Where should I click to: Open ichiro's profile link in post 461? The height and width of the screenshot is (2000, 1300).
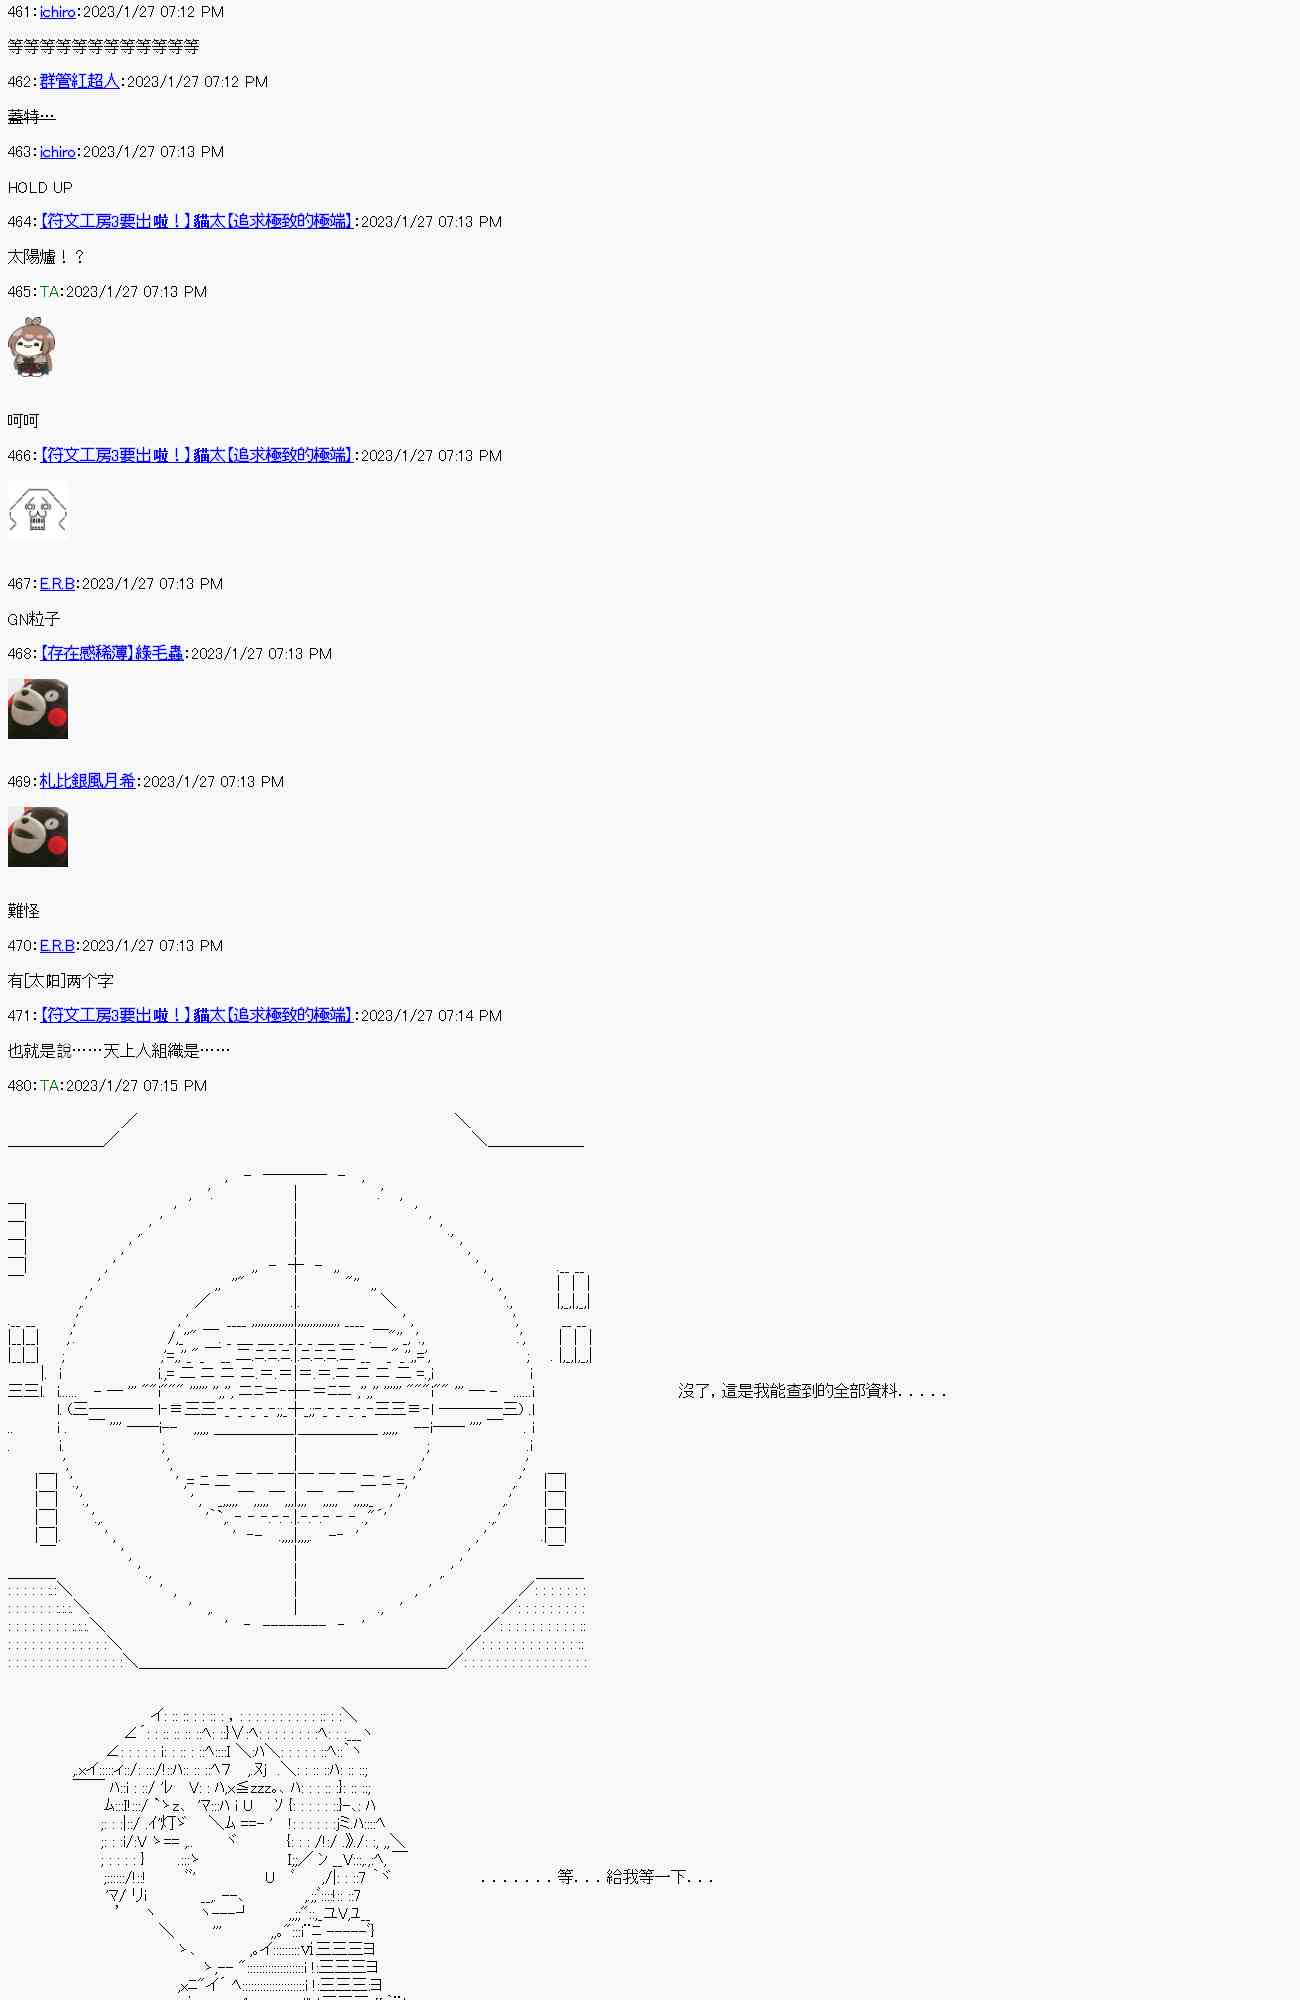58,12
